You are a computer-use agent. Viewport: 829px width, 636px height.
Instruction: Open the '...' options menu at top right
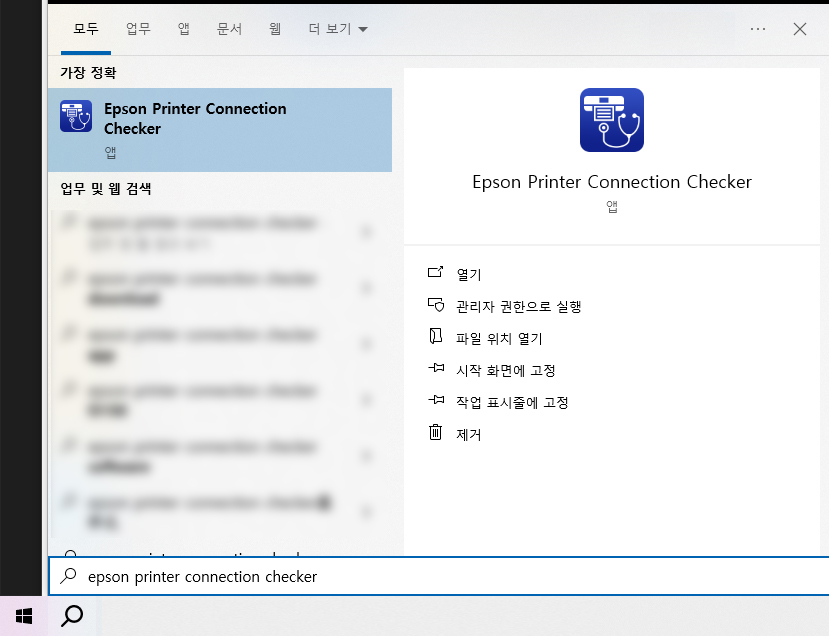(x=758, y=29)
